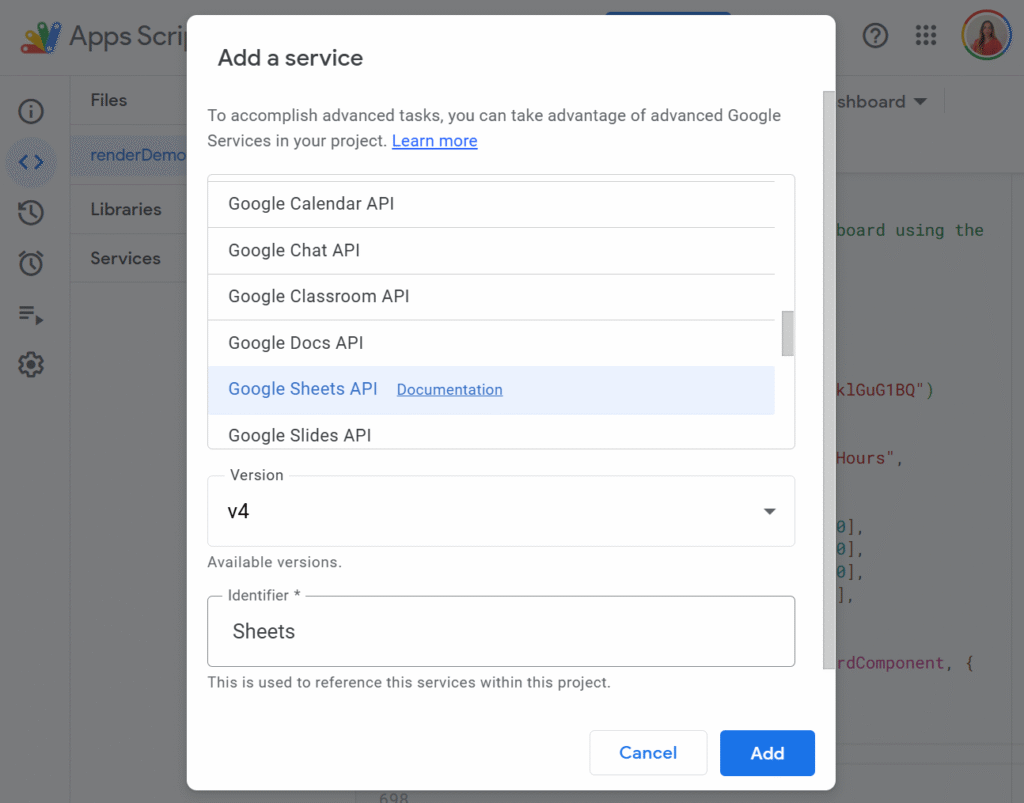
Task: Click the Help question mark icon
Action: tap(875, 36)
